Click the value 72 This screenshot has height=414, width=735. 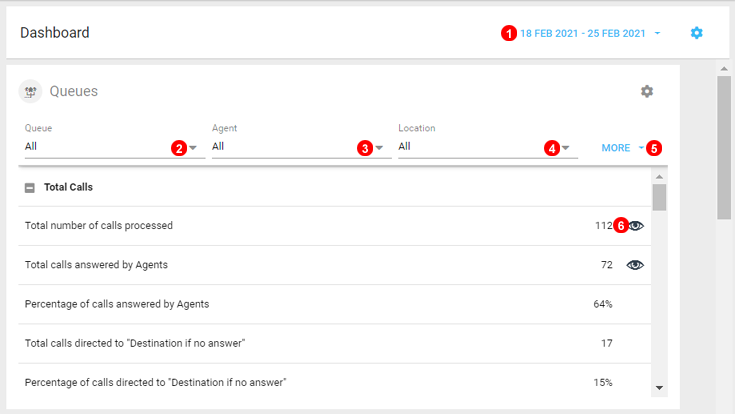click(x=607, y=265)
